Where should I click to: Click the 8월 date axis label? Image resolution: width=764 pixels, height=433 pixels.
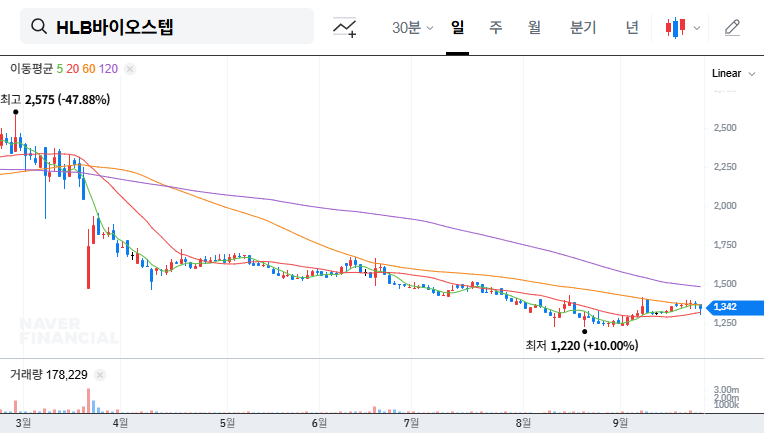click(x=523, y=423)
